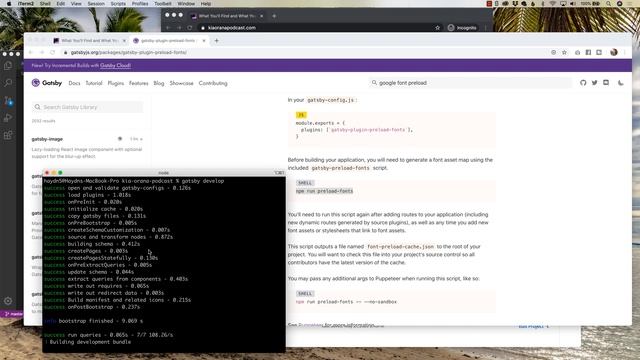Open new tab in the incognito Chrome window
640x360 pixels.
point(274,16)
